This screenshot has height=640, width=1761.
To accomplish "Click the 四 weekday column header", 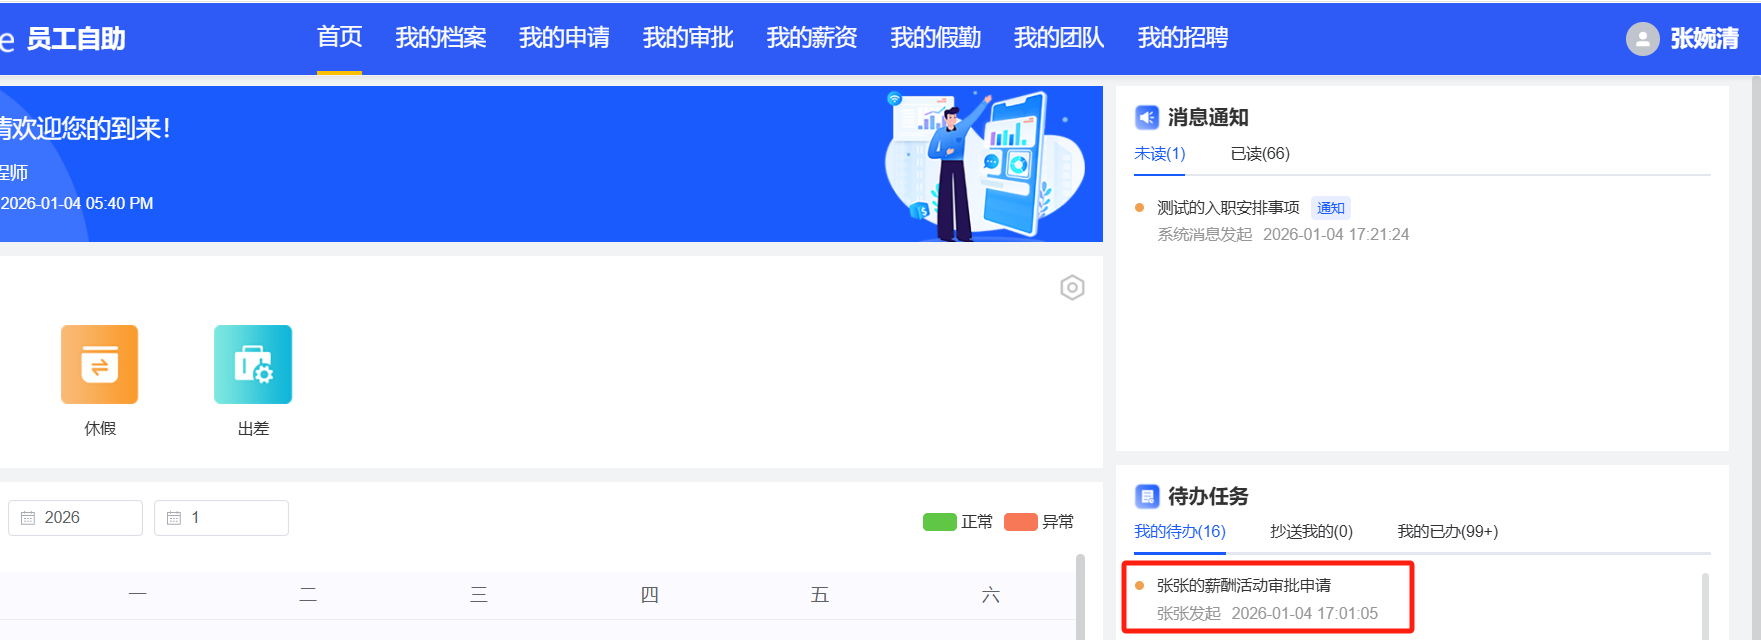I will [649, 595].
